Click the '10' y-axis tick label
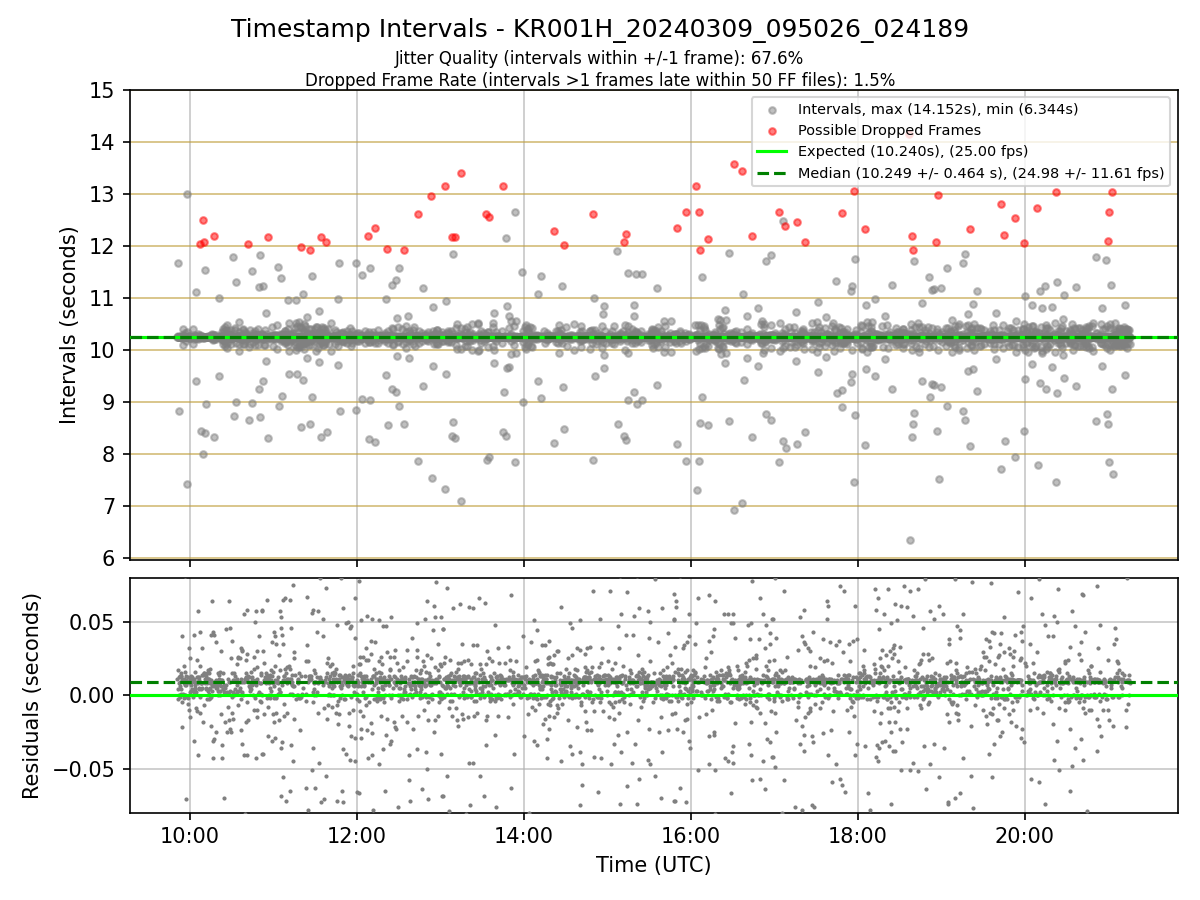The image size is (1200, 900). pos(104,350)
